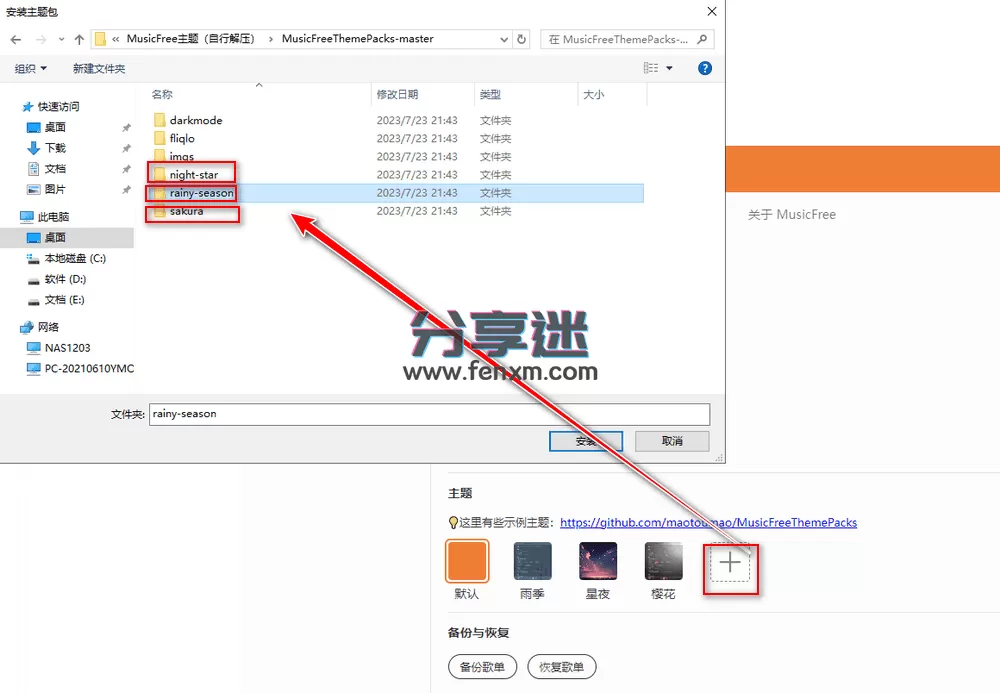
Task: Select the 雨季 theme thumbnail
Action: pyautogui.click(x=532, y=562)
